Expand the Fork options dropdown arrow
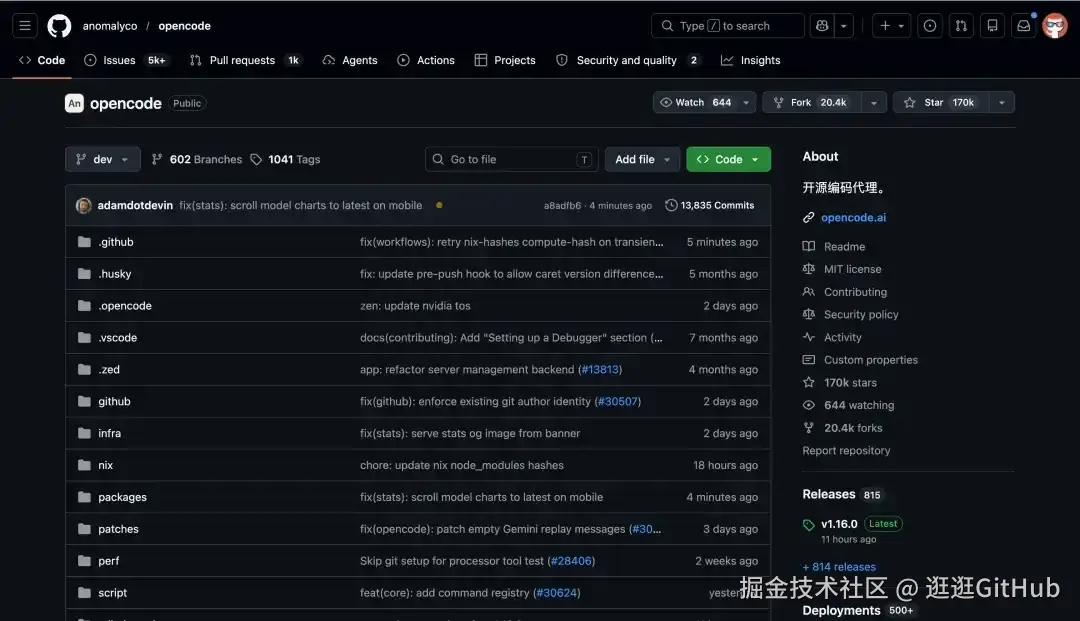The height and width of the screenshot is (621, 1080). point(873,102)
